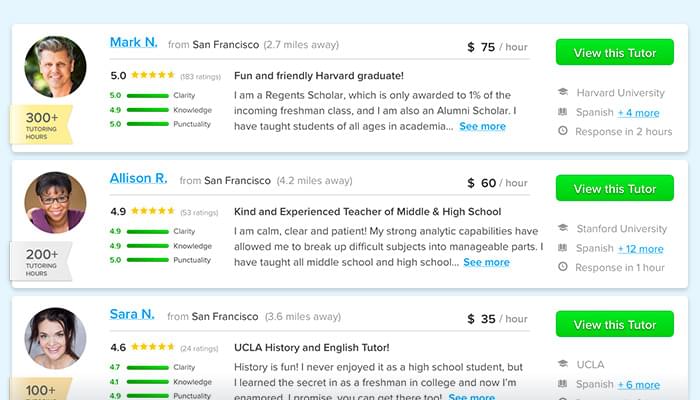The image size is (700, 400).
Task: Expand Mark's subjects with +4 more
Action: click(639, 113)
